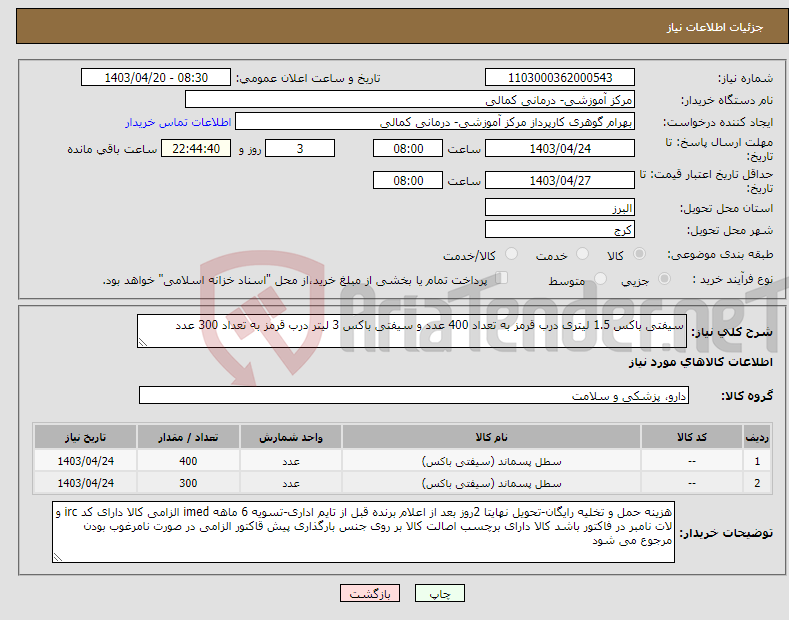Click the نام کالا column header
The width and height of the screenshot is (789, 620).
tap(491, 437)
